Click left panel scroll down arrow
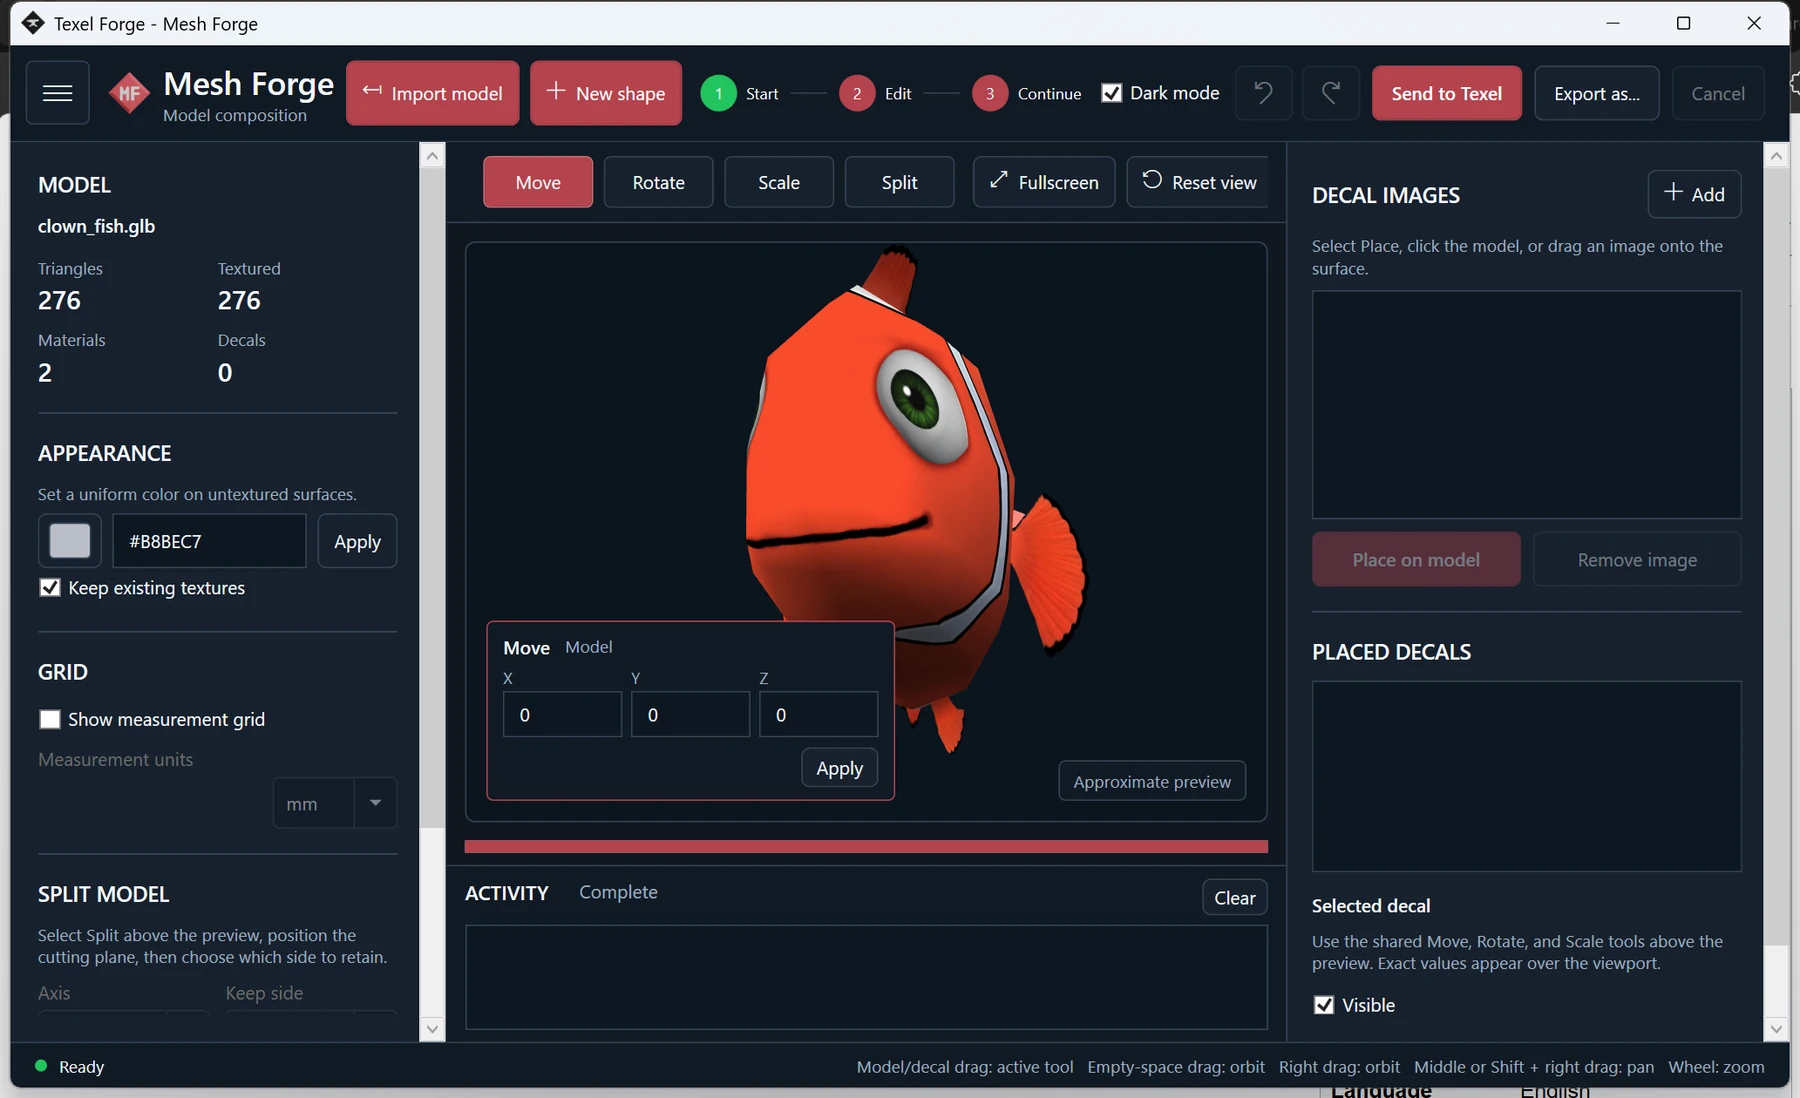Image resolution: width=1800 pixels, height=1098 pixels. click(432, 1029)
